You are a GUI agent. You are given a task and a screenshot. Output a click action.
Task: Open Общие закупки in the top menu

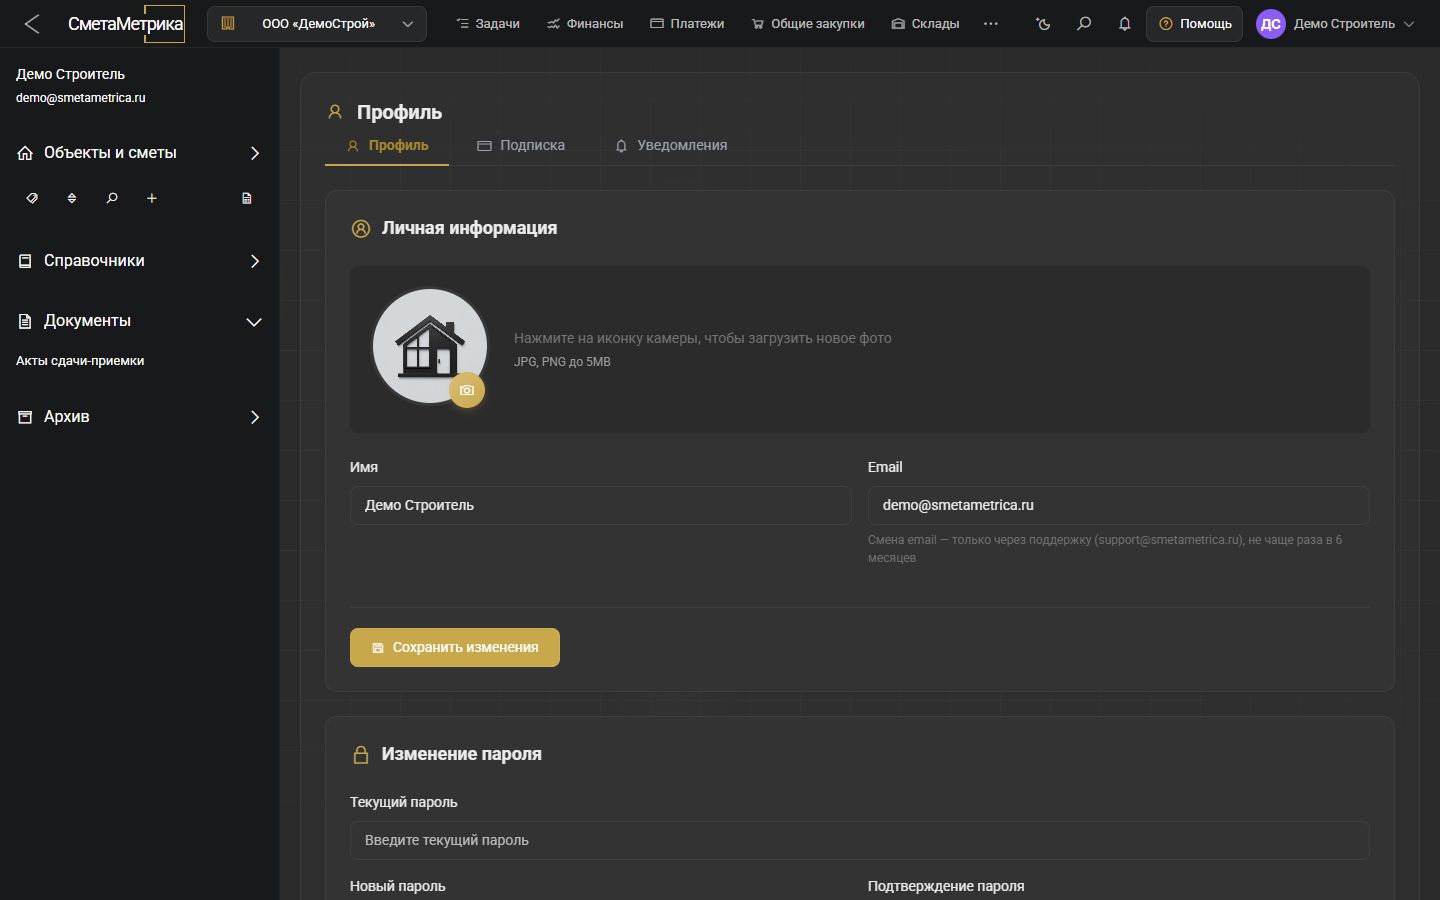(x=808, y=24)
